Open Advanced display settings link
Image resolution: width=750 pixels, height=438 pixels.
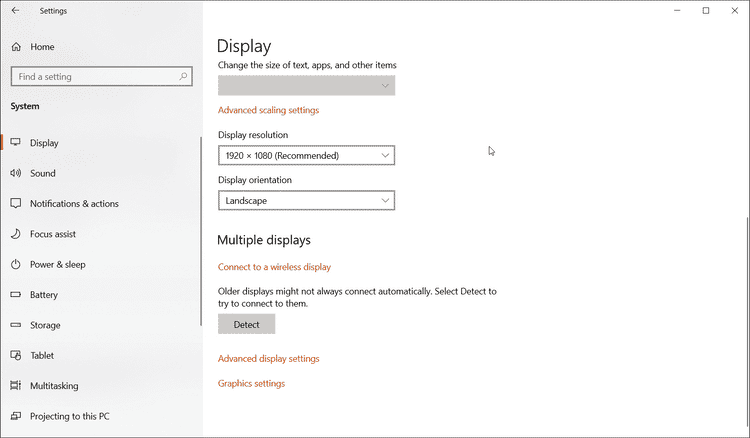(268, 359)
